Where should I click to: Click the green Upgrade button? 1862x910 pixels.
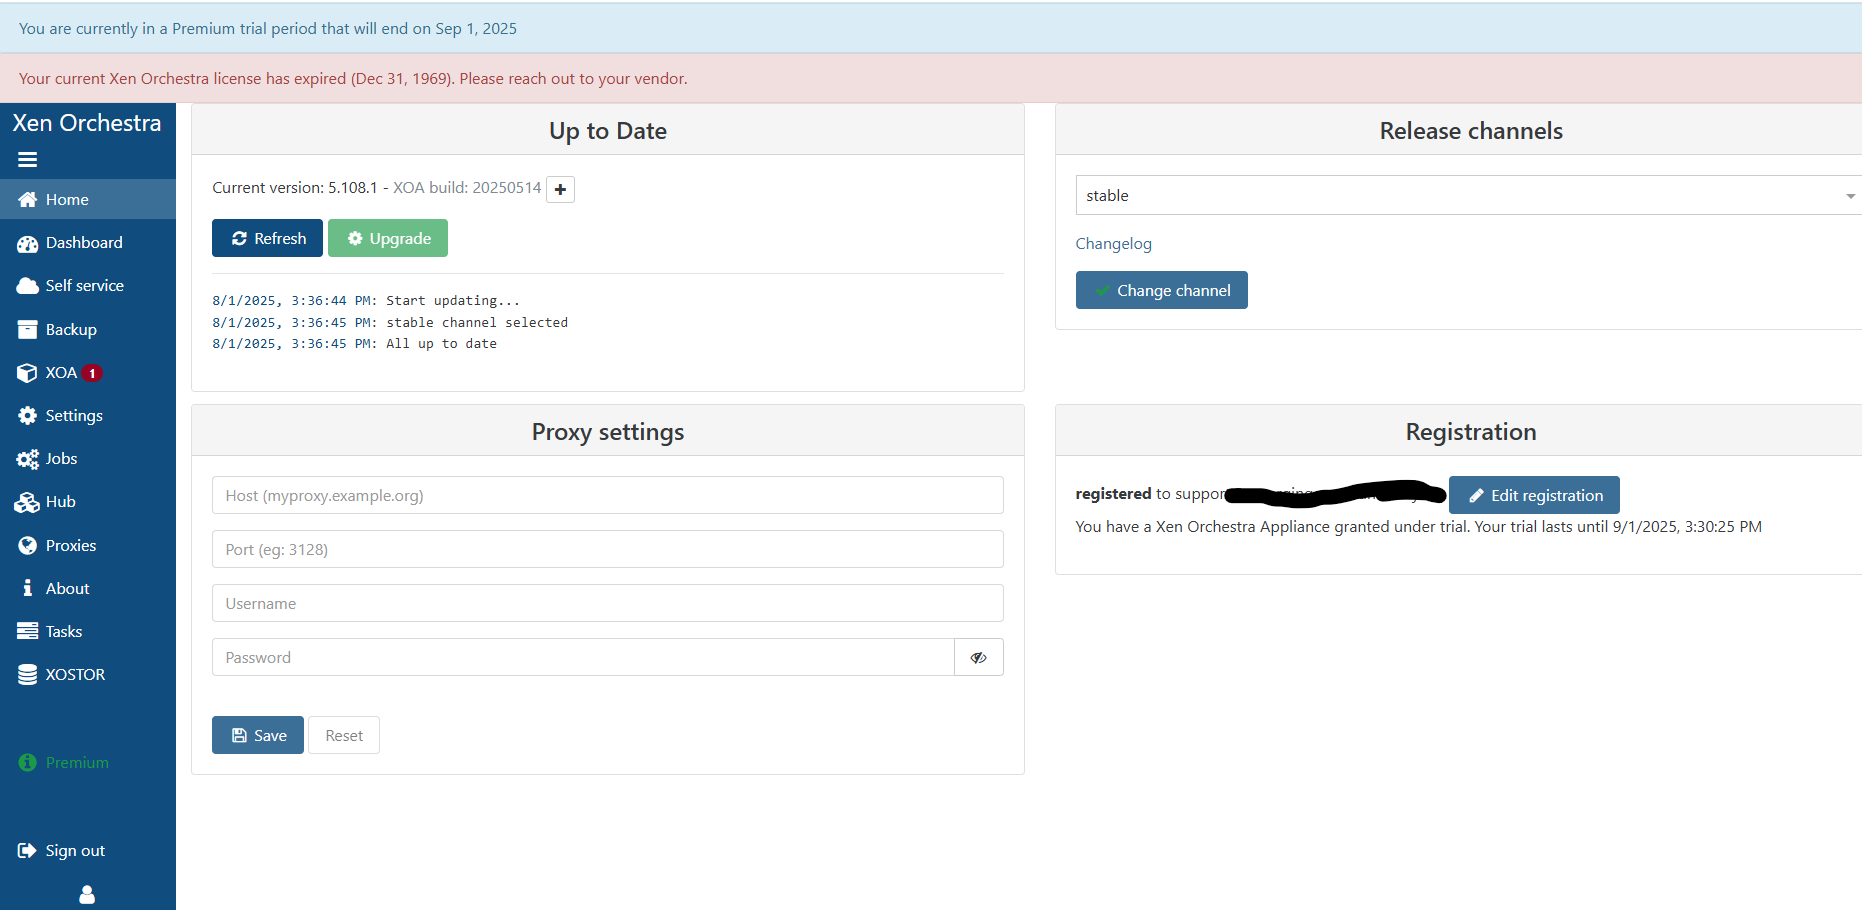tap(388, 238)
